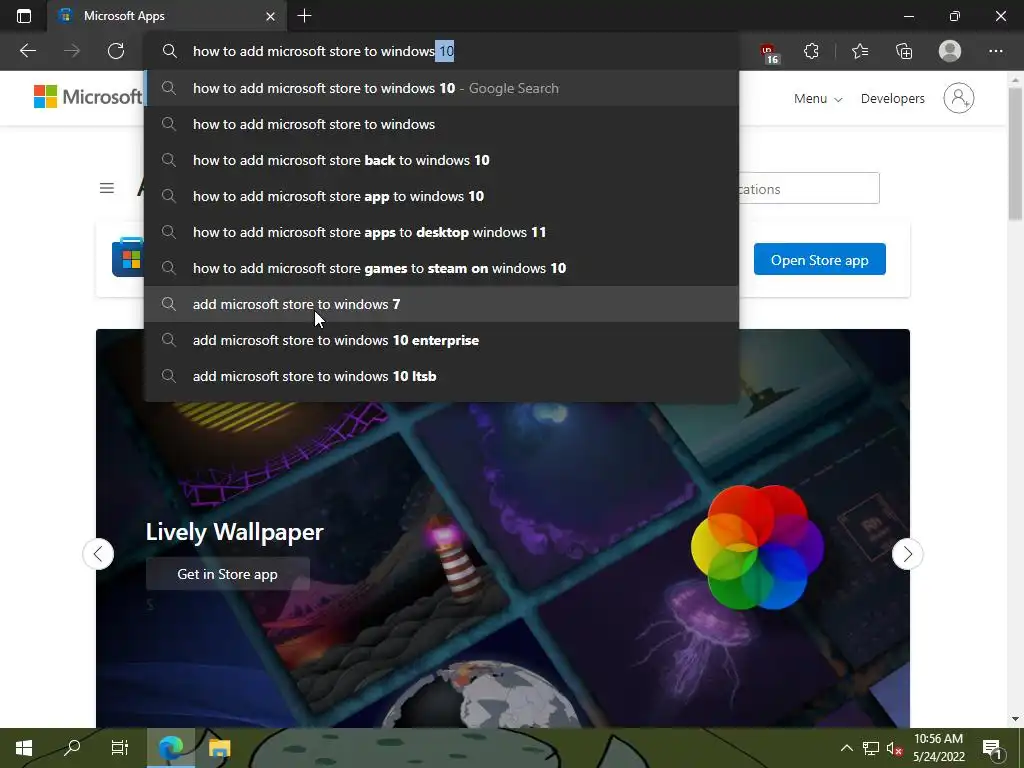Select suggestion 'add microsoft store to windows 7'

tap(441, 304)
